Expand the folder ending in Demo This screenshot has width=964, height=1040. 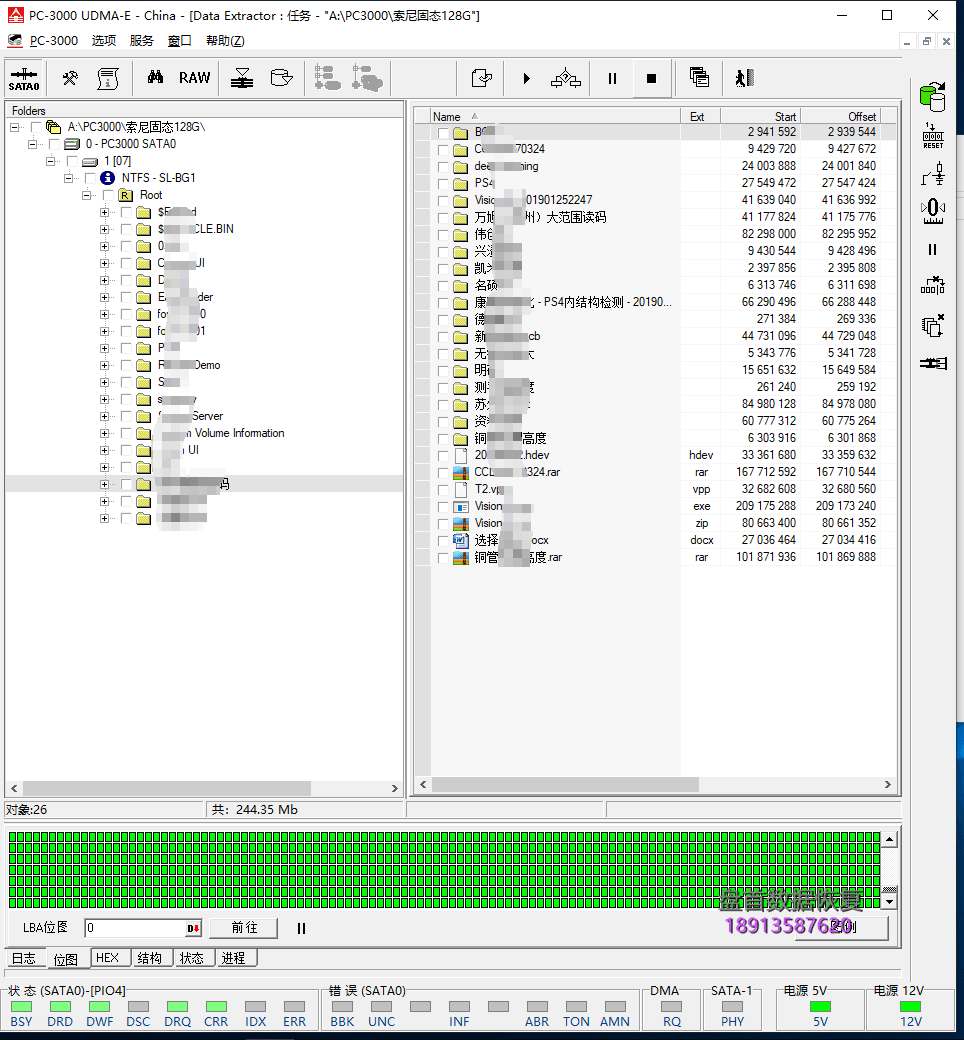tap(104, 365)
